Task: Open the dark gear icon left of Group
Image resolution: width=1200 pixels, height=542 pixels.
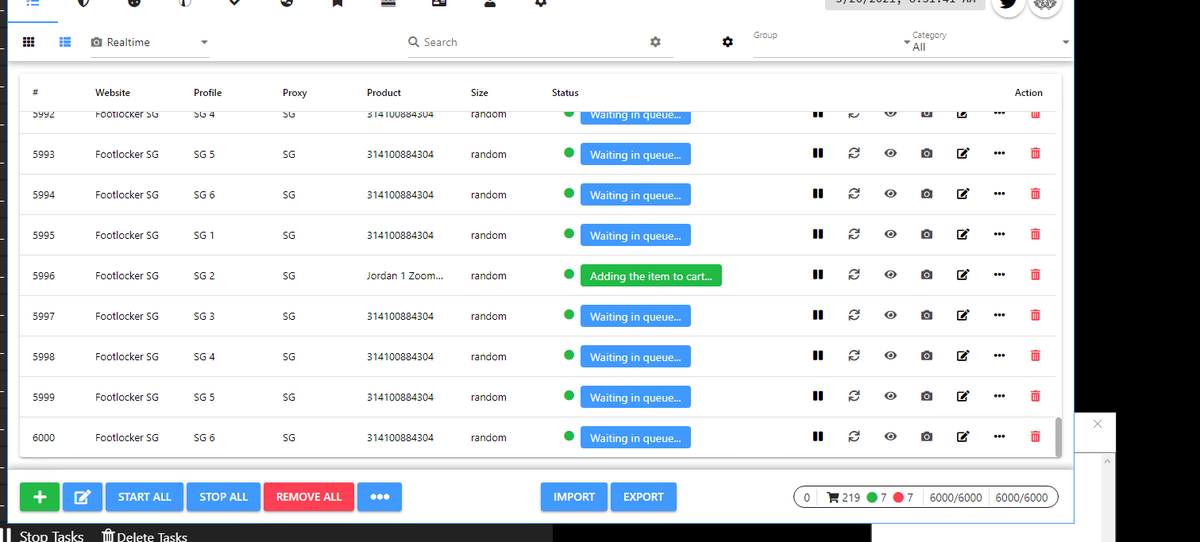Action: pyautogui.click(x=728, y=42)
